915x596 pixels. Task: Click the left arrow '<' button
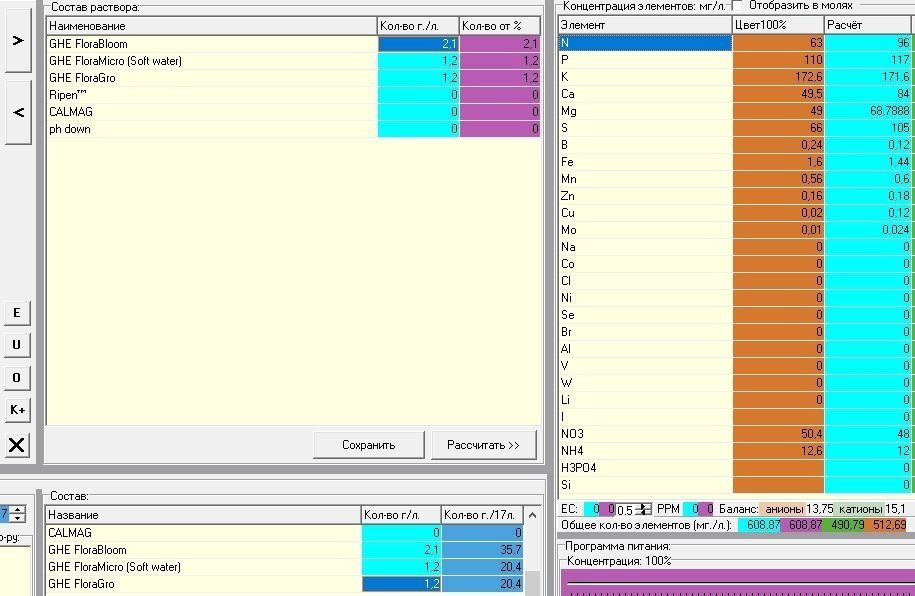coord(18,112)
